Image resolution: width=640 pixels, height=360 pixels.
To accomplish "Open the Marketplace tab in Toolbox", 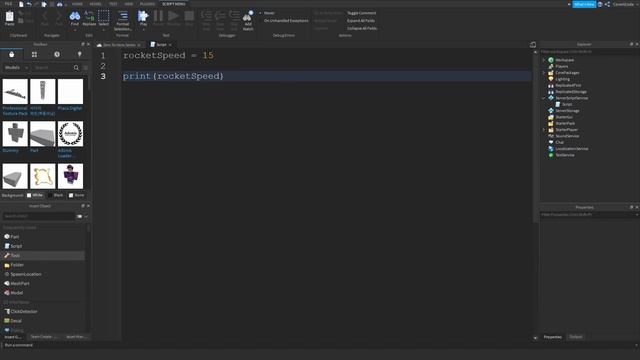I will (x=11, y=54).
